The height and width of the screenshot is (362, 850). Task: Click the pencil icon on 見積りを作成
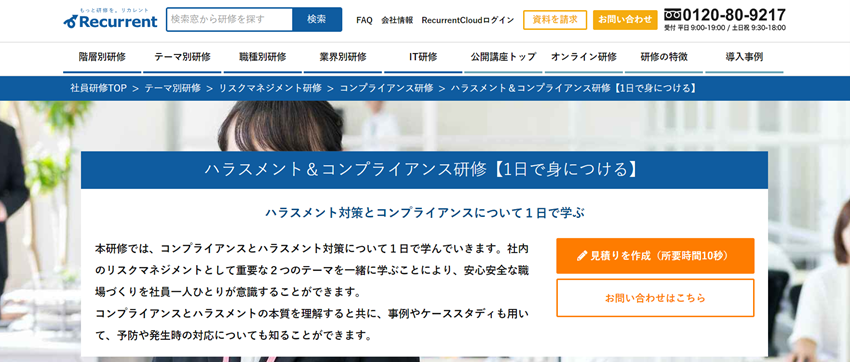(582, 256)
